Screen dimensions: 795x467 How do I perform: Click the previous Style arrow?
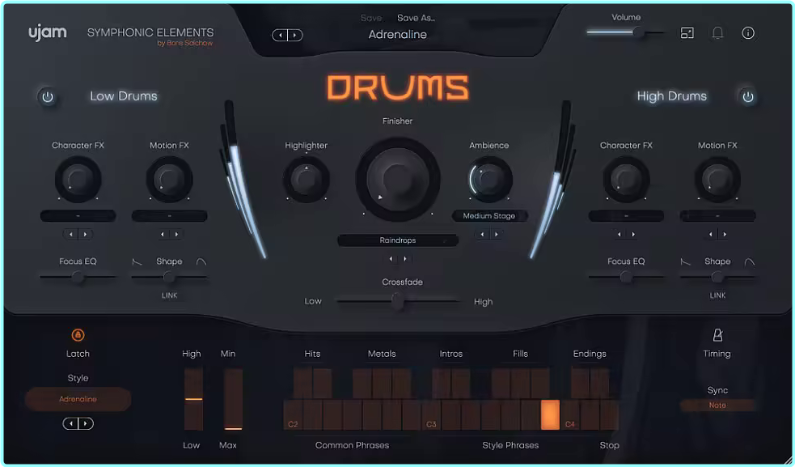tap(71, 423)
